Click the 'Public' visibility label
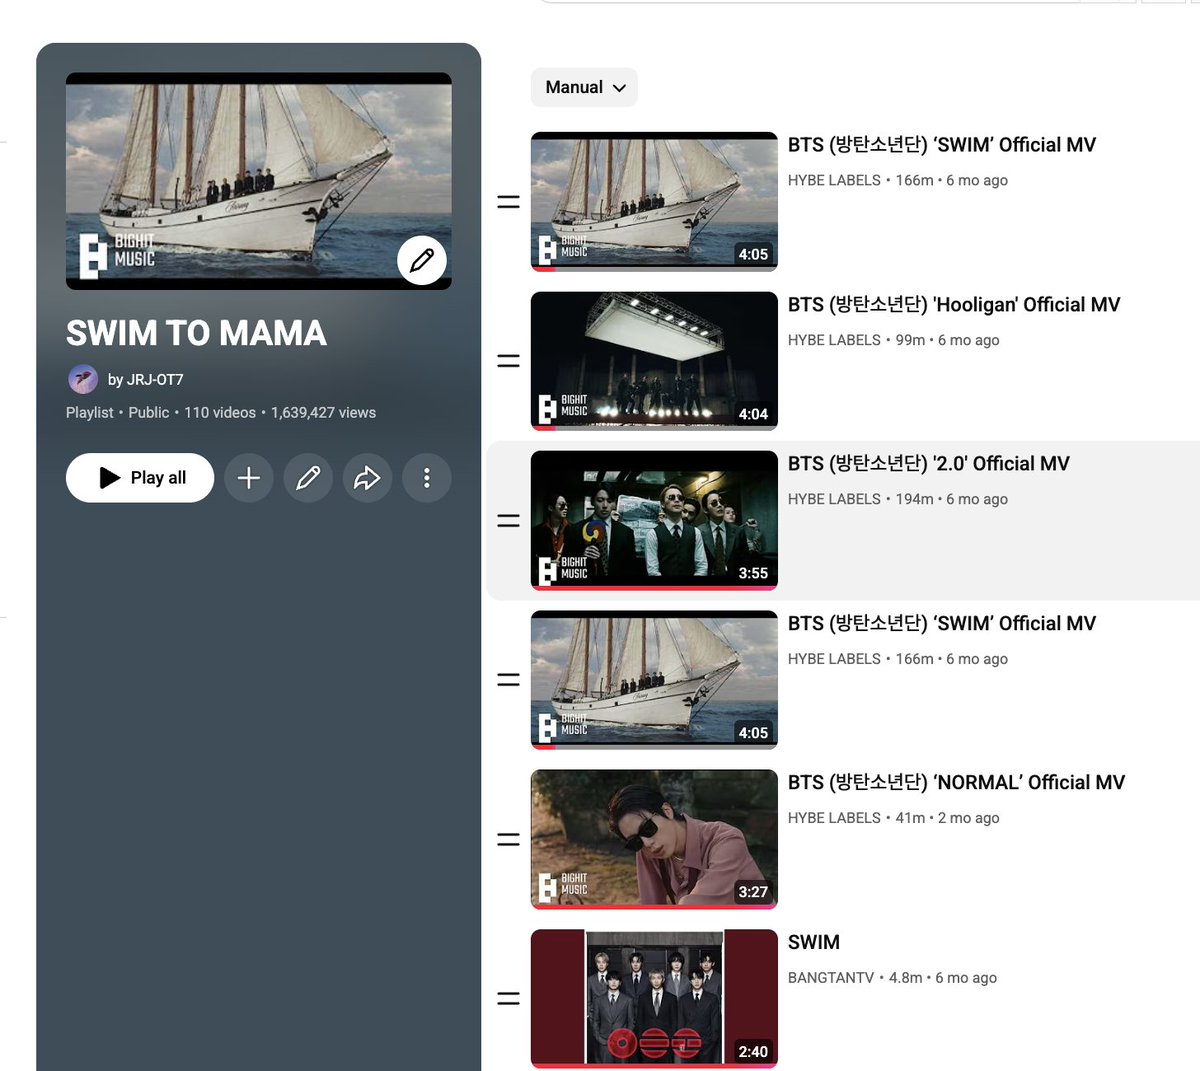1200x1071 pixels. click(149, 412)
